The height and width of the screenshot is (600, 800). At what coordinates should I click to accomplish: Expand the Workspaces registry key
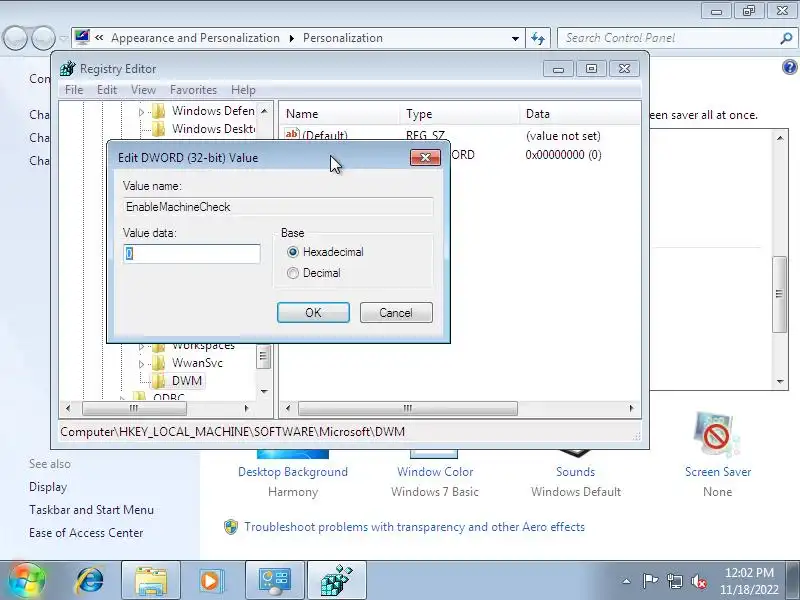(141, 346)
